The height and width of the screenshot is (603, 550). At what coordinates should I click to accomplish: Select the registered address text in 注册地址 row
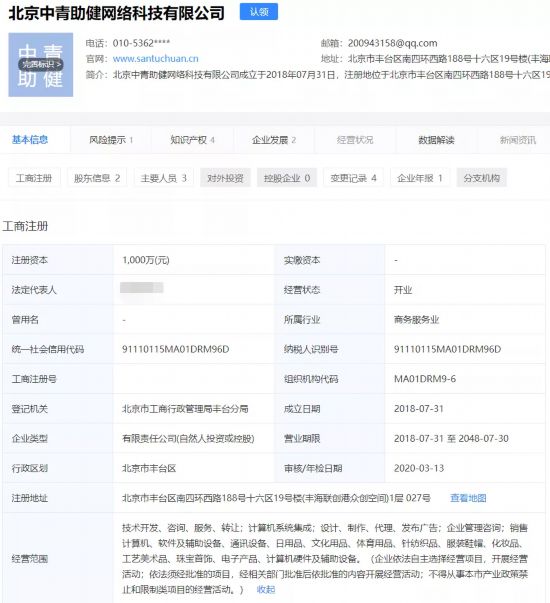pos(276,498)
